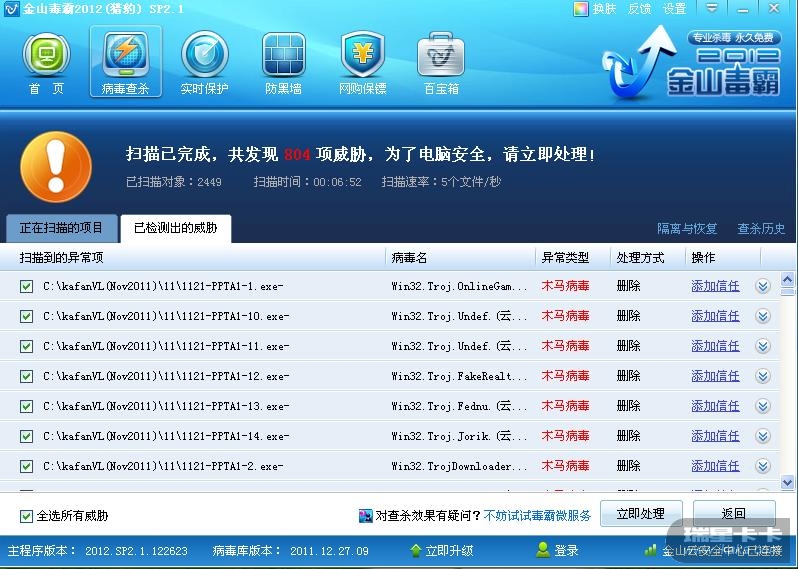
Task: Expand details for the 1121-PPTA1-10.exe row
Action: pos(762,317)
